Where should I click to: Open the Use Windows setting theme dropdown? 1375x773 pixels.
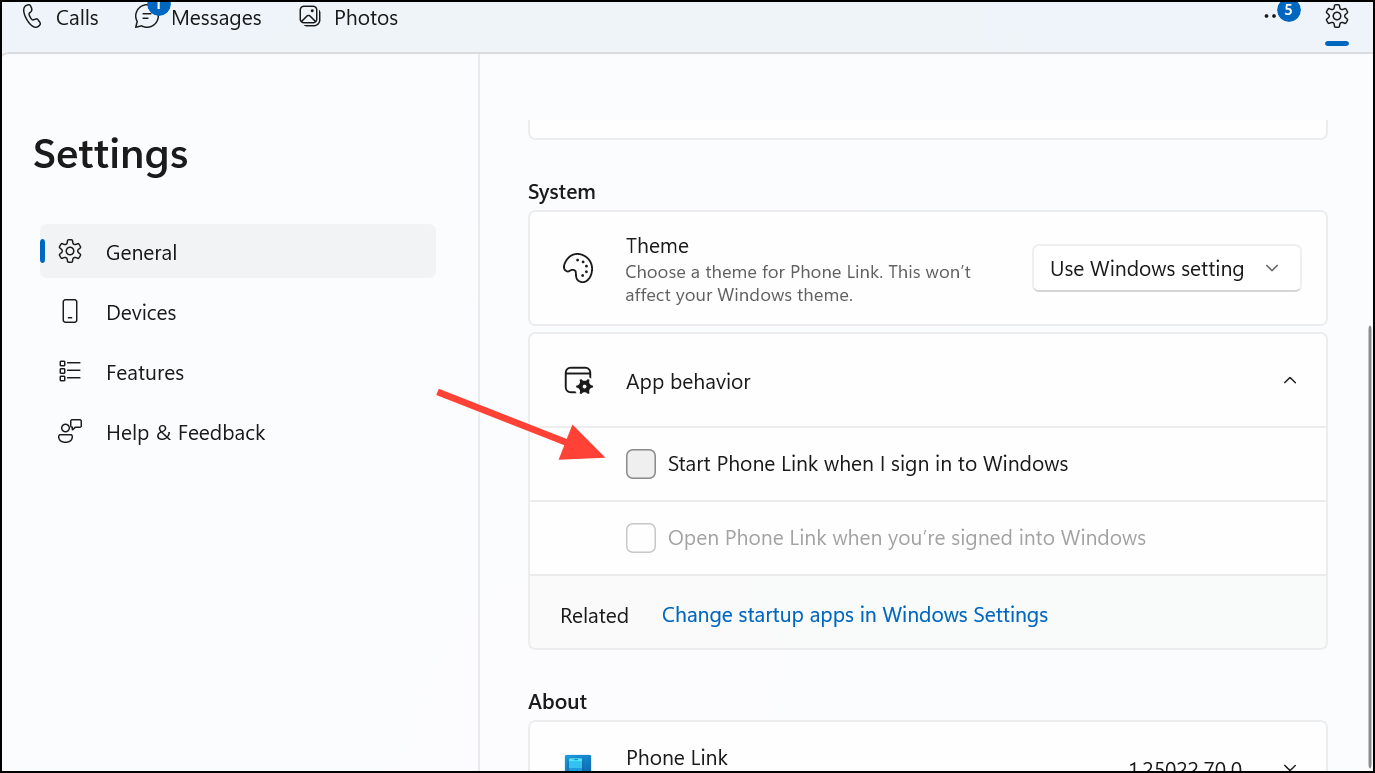(x=1166, y=268)
